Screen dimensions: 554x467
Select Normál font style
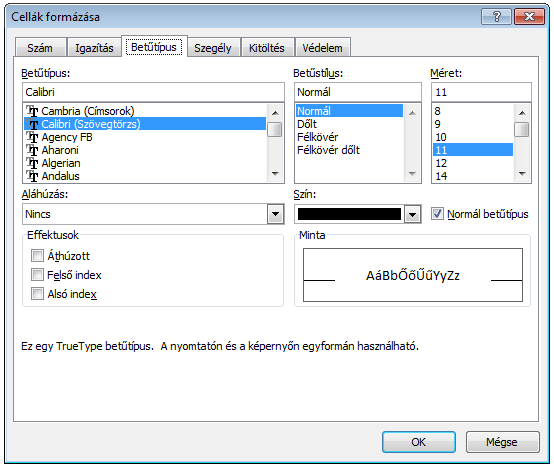point(349,111)
